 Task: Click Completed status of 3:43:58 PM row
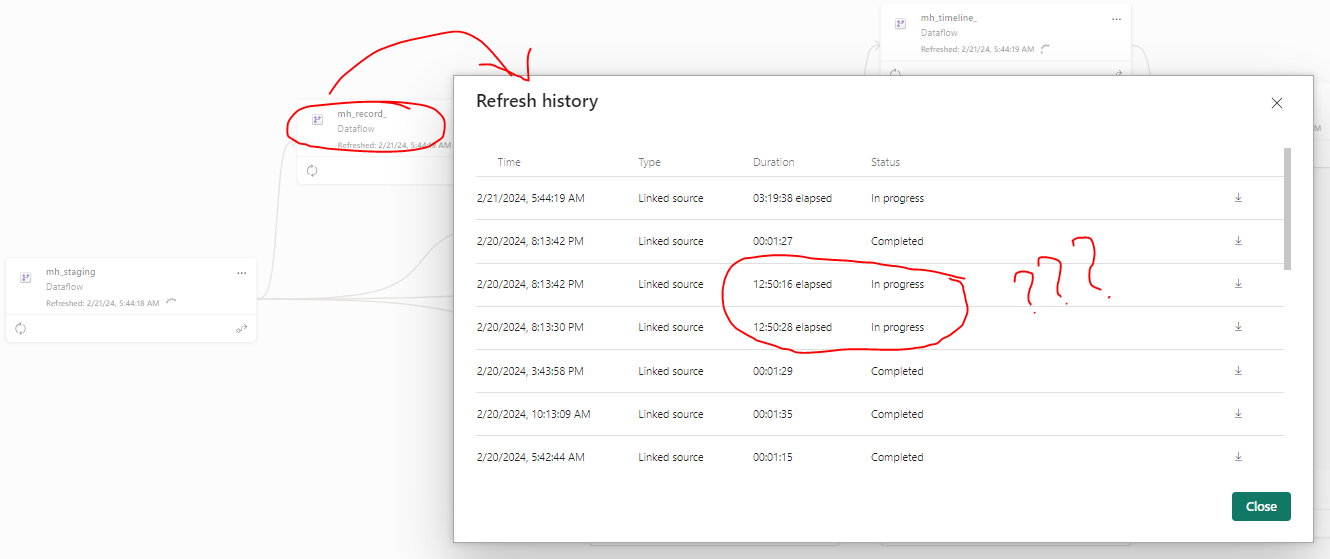tap(897, 371)
